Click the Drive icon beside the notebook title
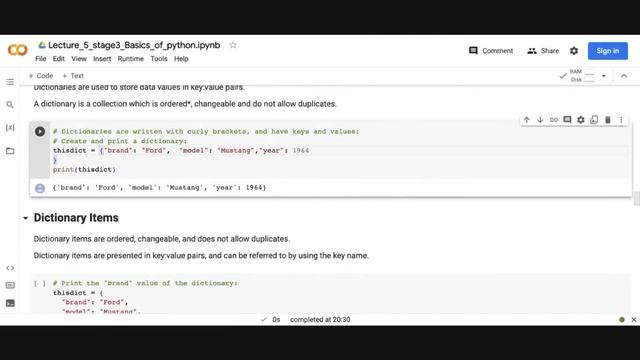The image size is (640, 360). (x=42, y=45)
